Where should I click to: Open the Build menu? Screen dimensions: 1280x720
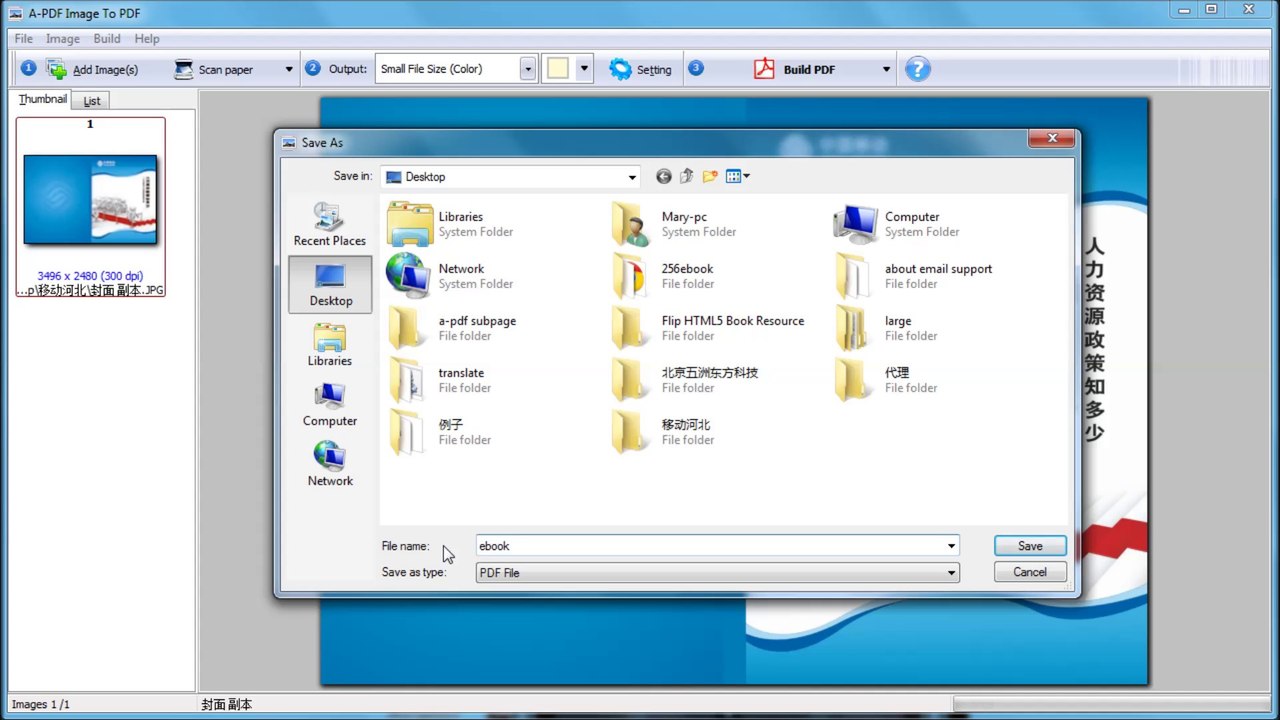click(x=107, y=38)
